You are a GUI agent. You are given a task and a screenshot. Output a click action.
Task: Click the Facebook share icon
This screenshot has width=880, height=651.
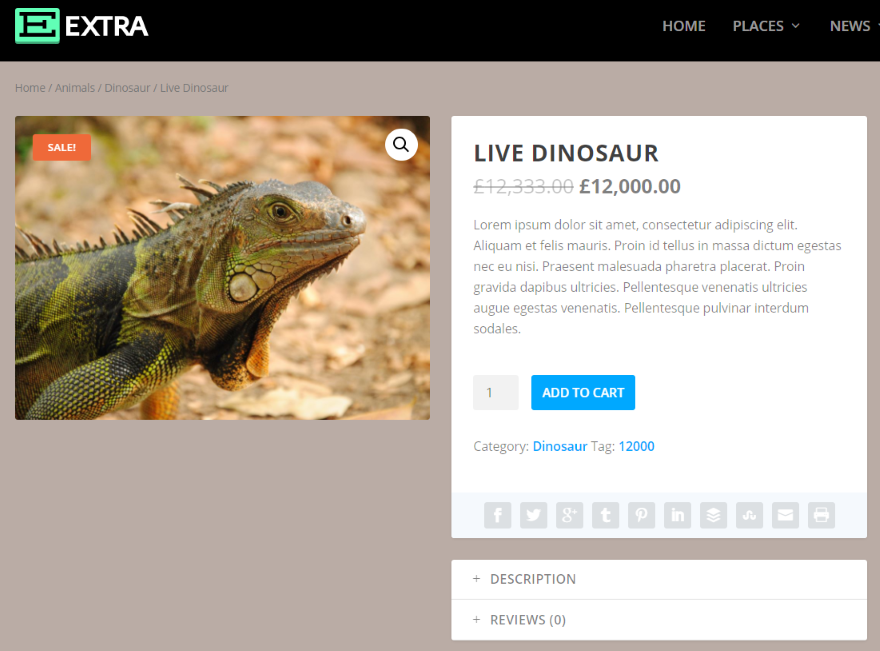pos(497,515)
